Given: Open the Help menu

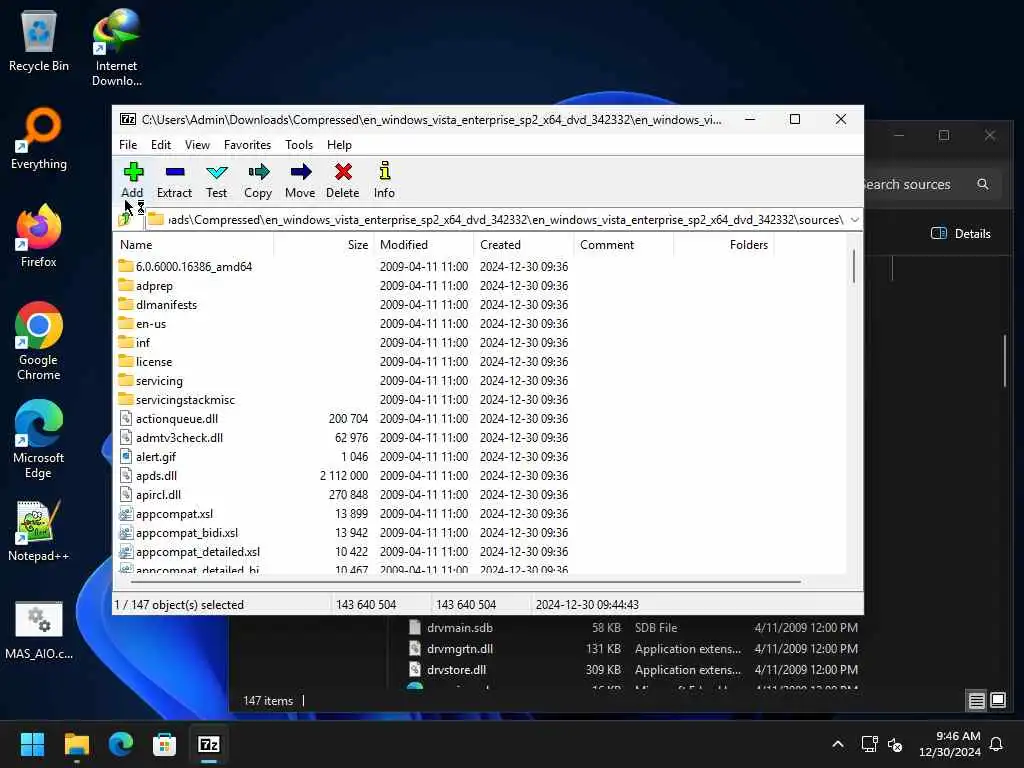Looking at the screenshot, I should click(339, 145).
